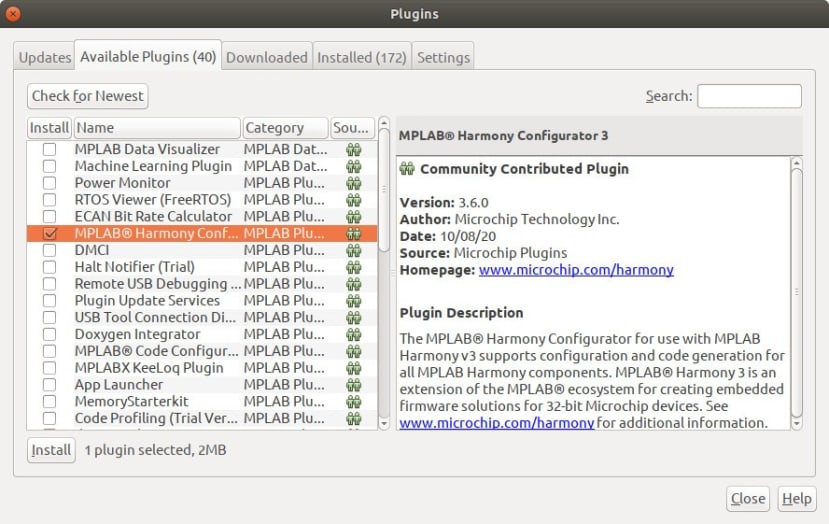Mark Doxygen Integrator for install
The height and width of the screenshot is (524, 829).
tap(49, 335)
